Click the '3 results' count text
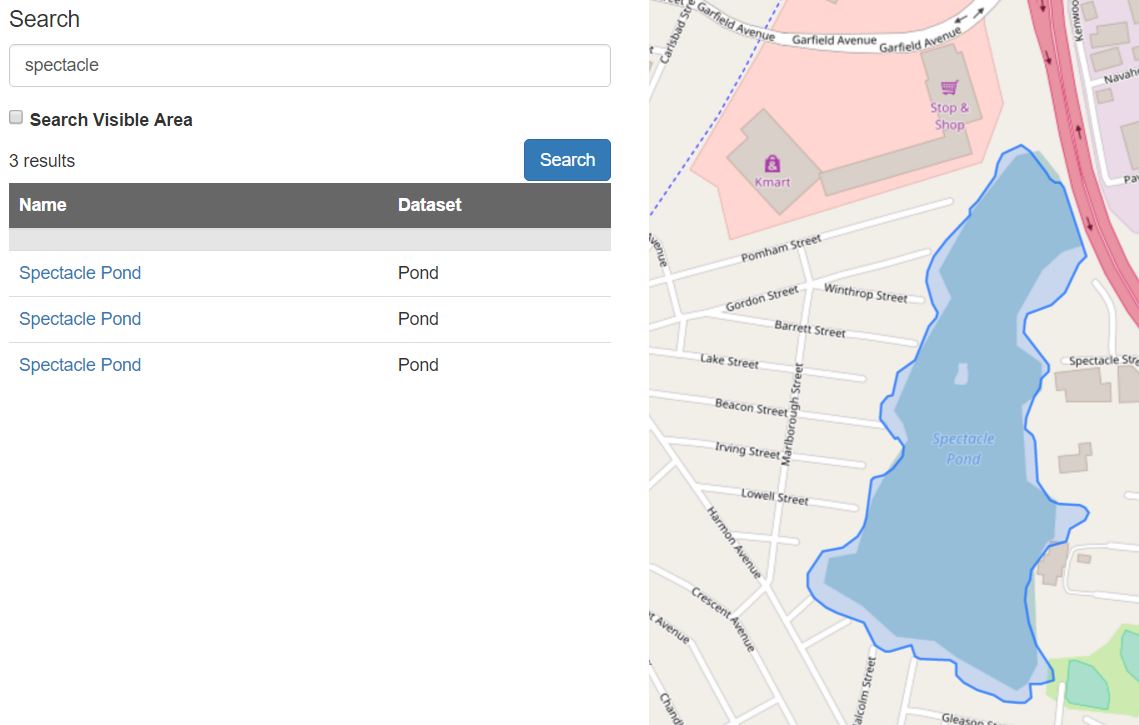This screenshot has width=1139, height=725. 42,161
